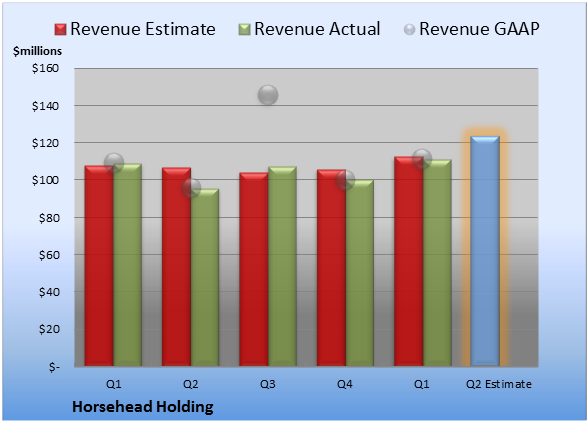Click the green Revenue Actual legend marker
588x422 pixels.
click(244, 29)
